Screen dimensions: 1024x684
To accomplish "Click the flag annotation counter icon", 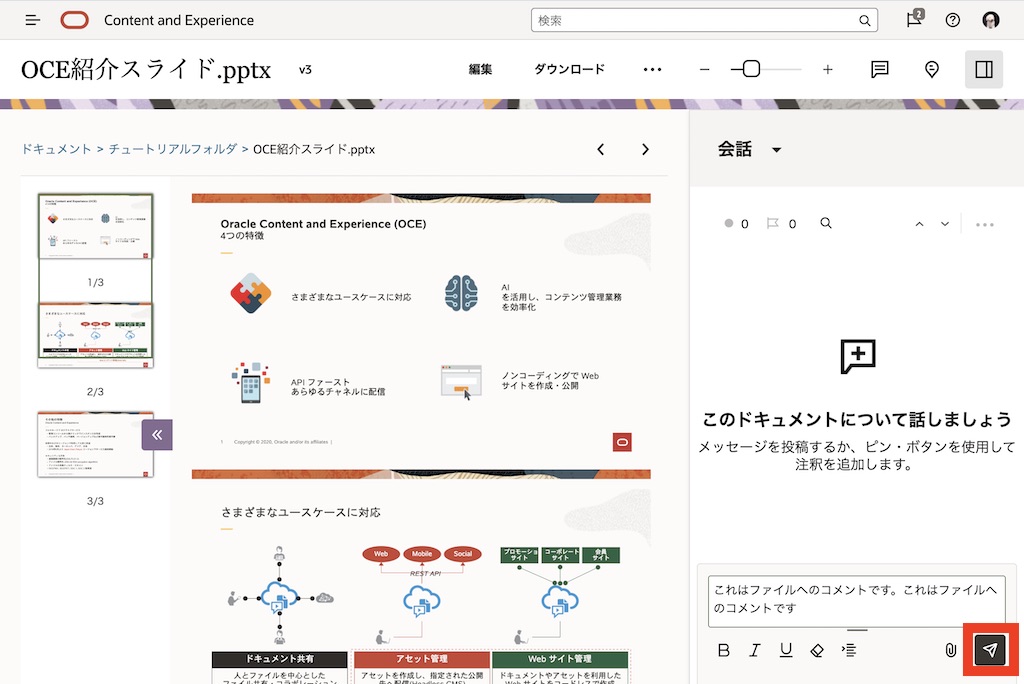I will click(x=775, y=223).
